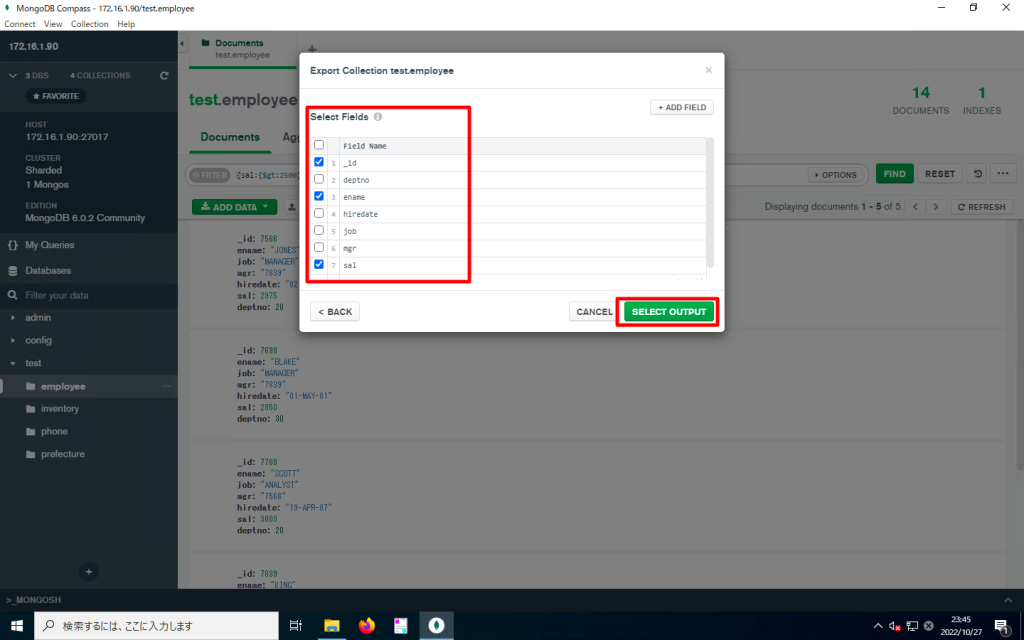
Task: Expand the config database tree
Action: point(13,341)
